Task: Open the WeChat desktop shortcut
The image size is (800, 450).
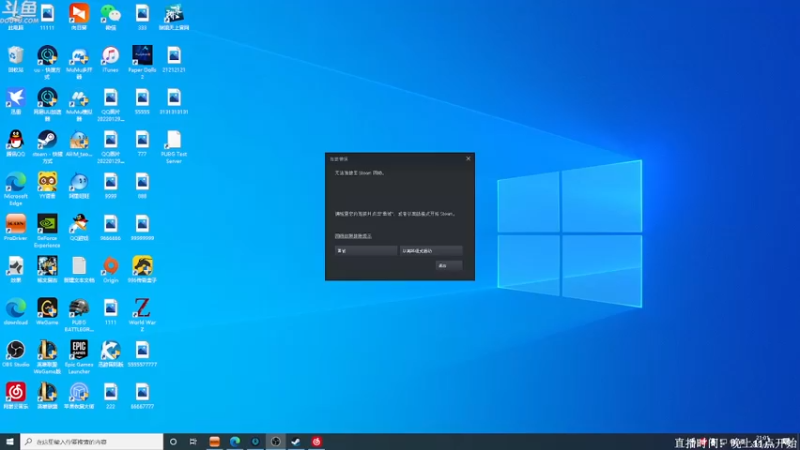Action: 110,16
